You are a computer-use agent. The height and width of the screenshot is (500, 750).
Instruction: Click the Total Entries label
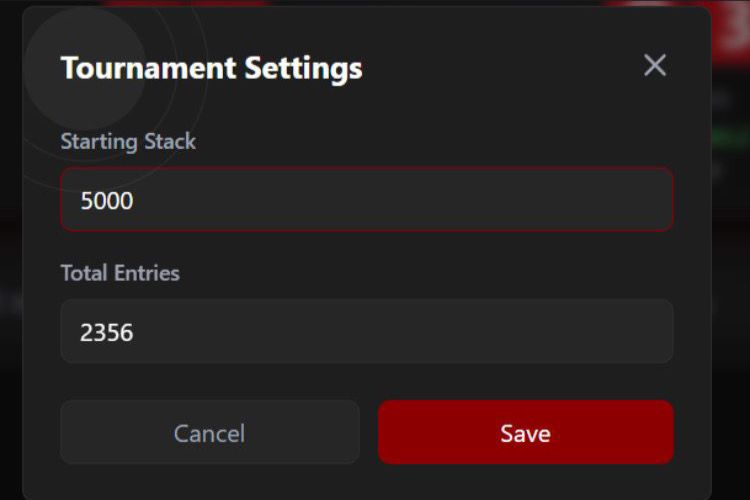[120, 272]
